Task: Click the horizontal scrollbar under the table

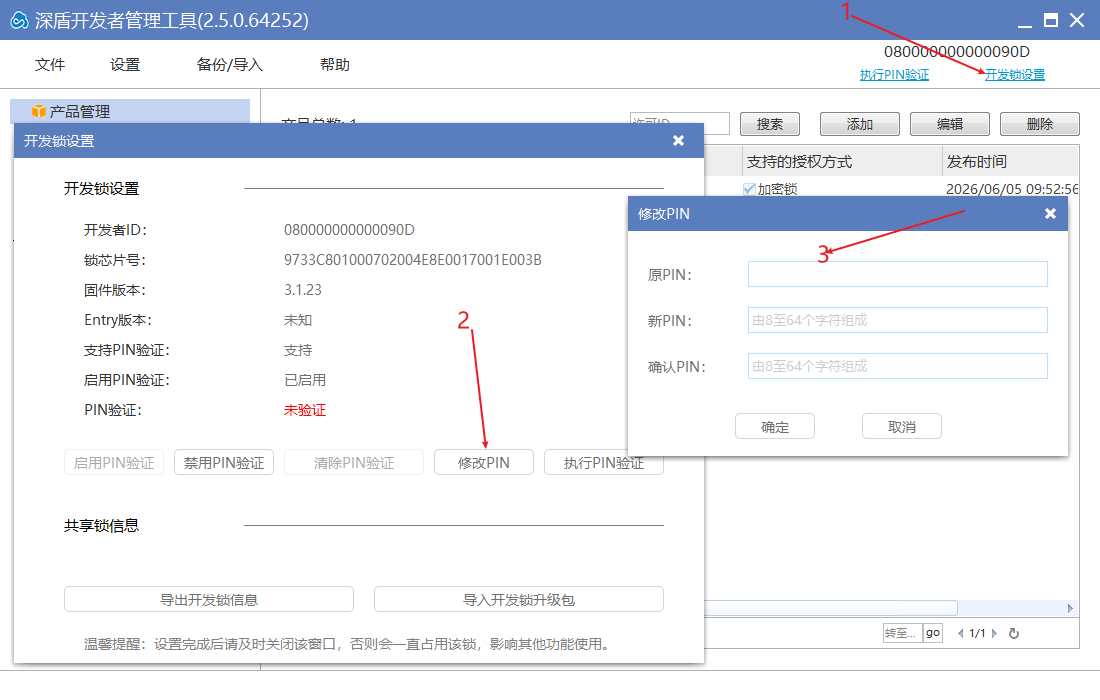Action: pos(831,607)
